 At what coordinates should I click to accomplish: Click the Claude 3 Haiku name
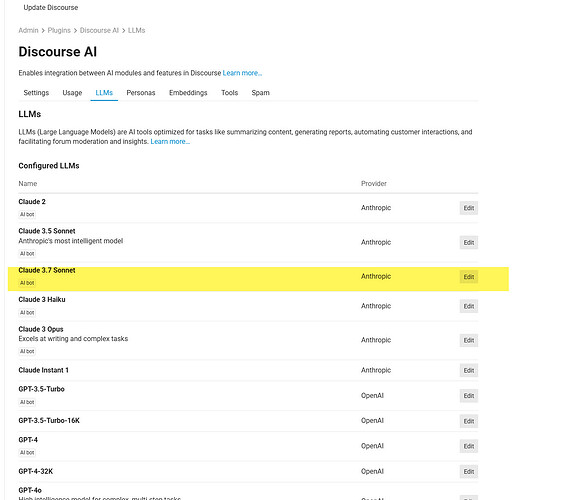click(42, 299)
